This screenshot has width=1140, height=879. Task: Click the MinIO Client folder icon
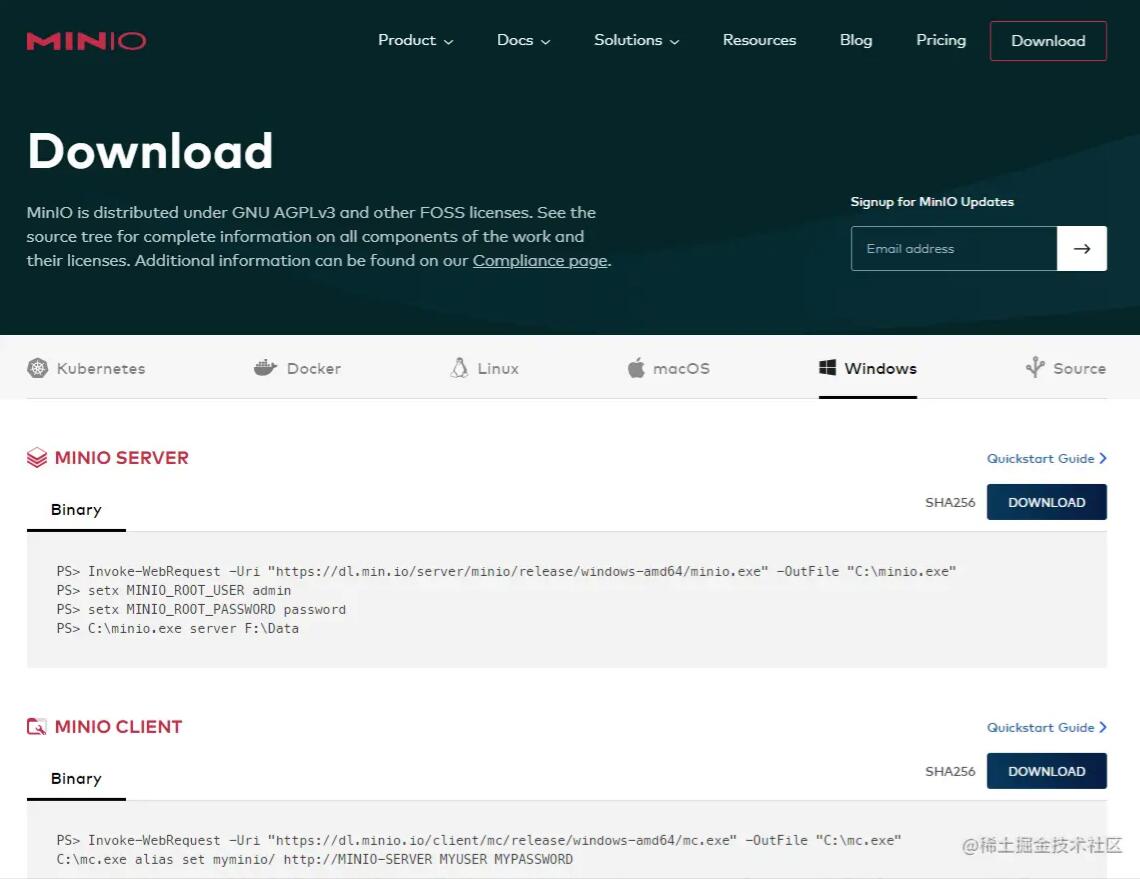[36, 726]
